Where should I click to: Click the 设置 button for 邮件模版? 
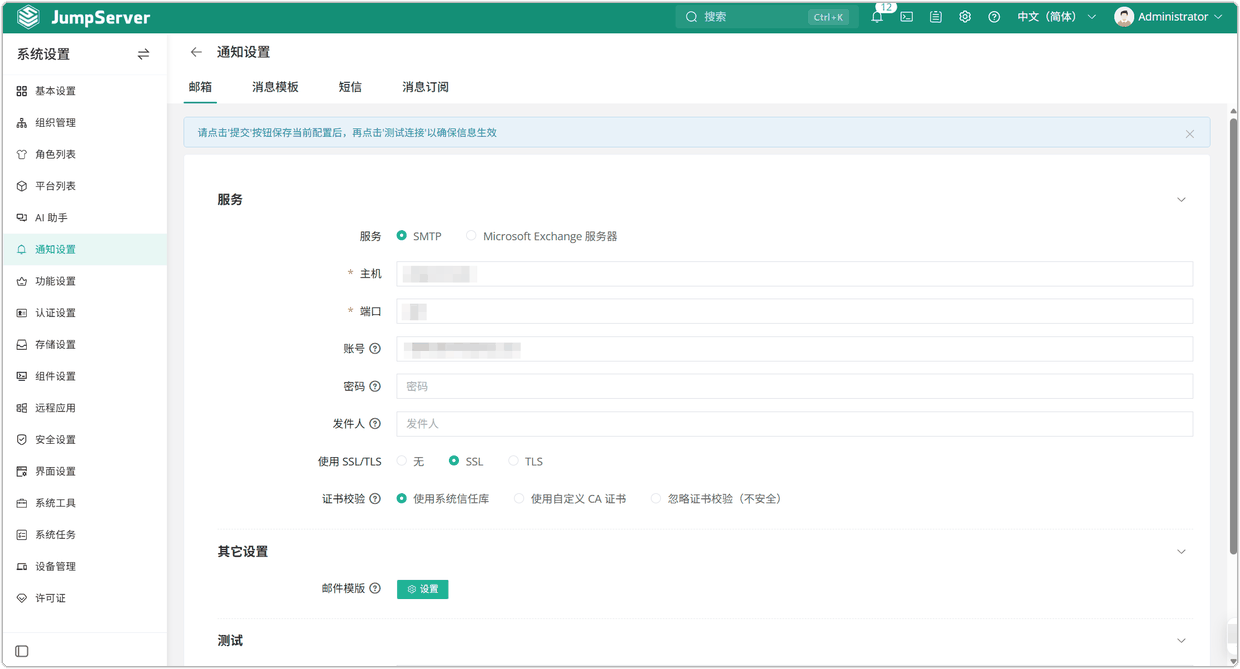point(422,589)
